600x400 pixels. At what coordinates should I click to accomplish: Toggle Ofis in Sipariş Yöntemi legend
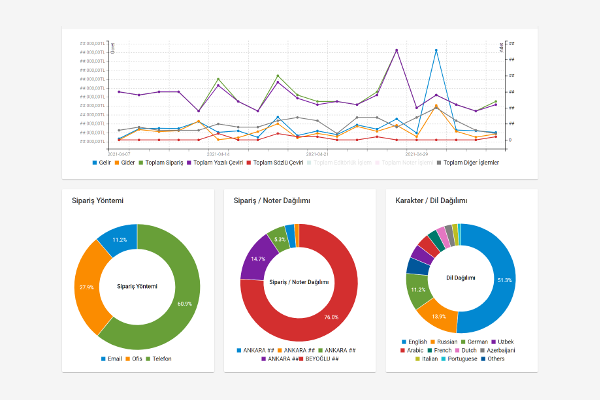pos(134,359)
